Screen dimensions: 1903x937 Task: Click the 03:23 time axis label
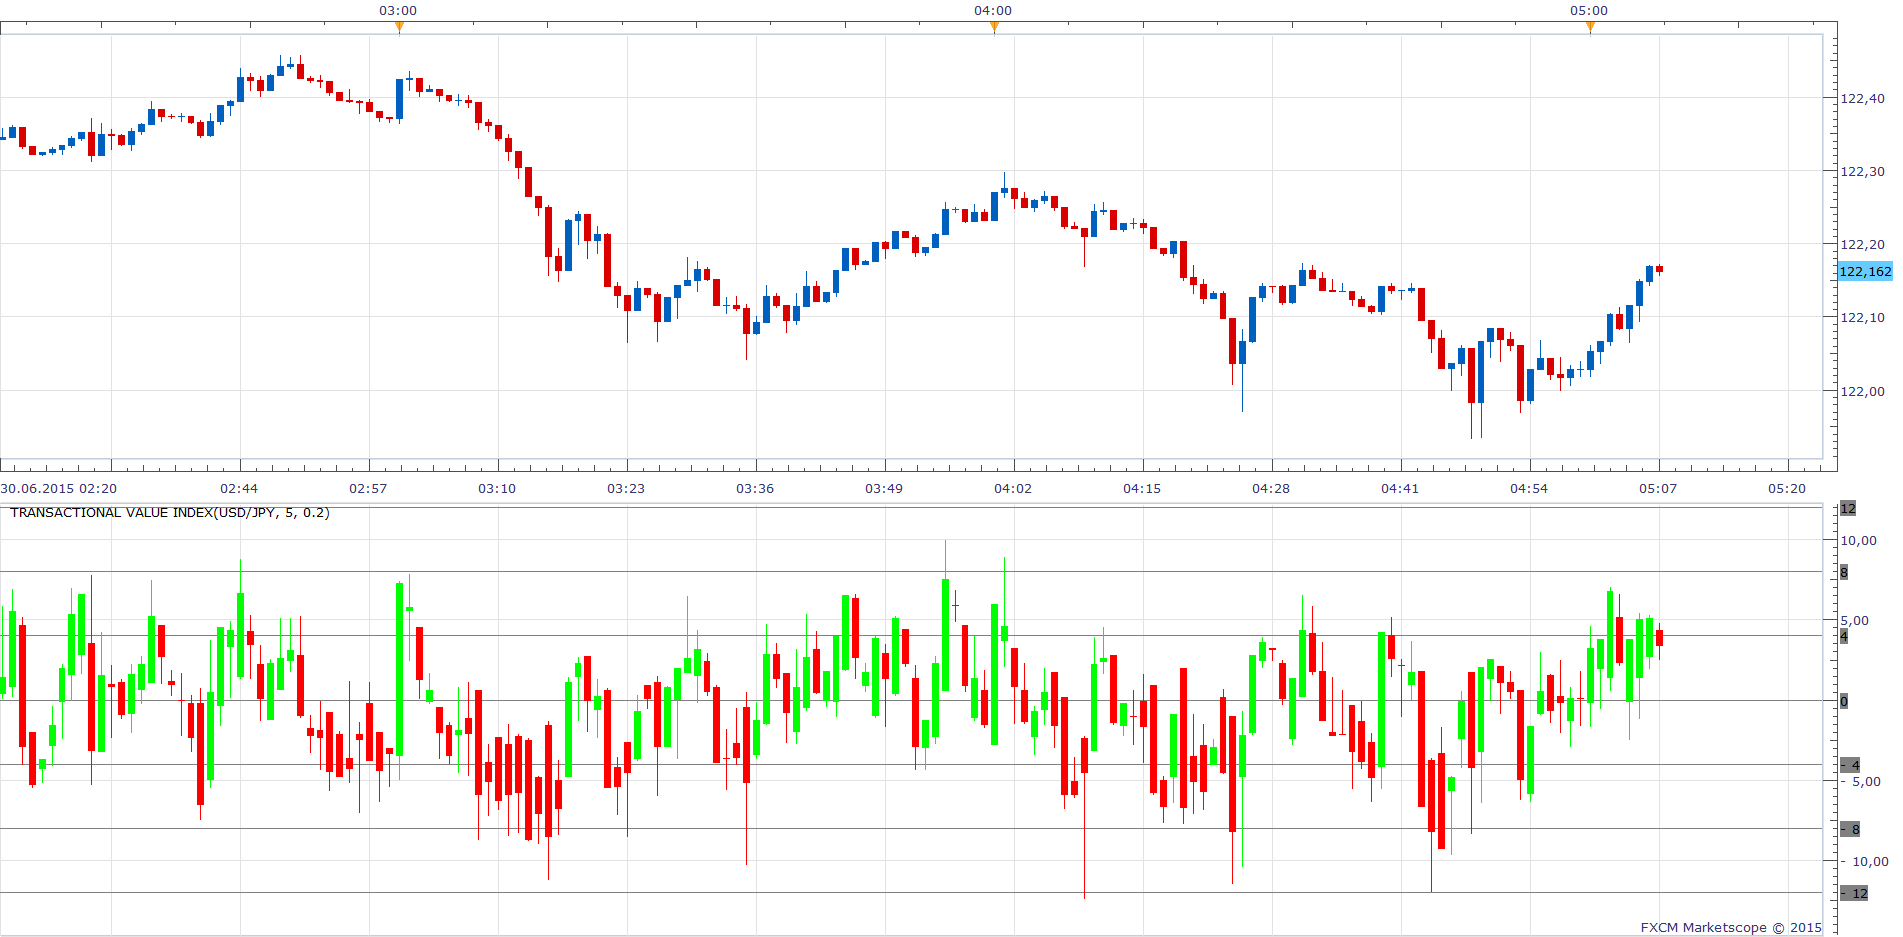pos(626,488)
